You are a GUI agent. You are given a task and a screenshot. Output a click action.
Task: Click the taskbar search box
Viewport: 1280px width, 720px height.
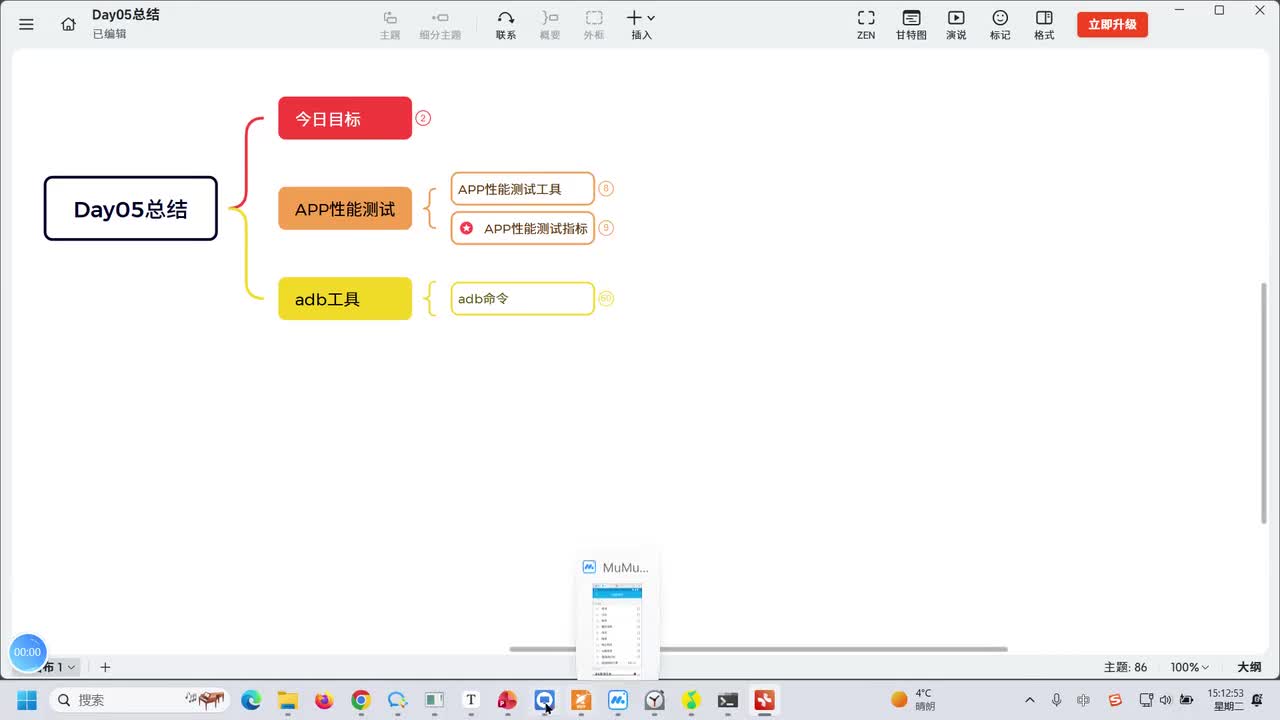pos(140,700)
